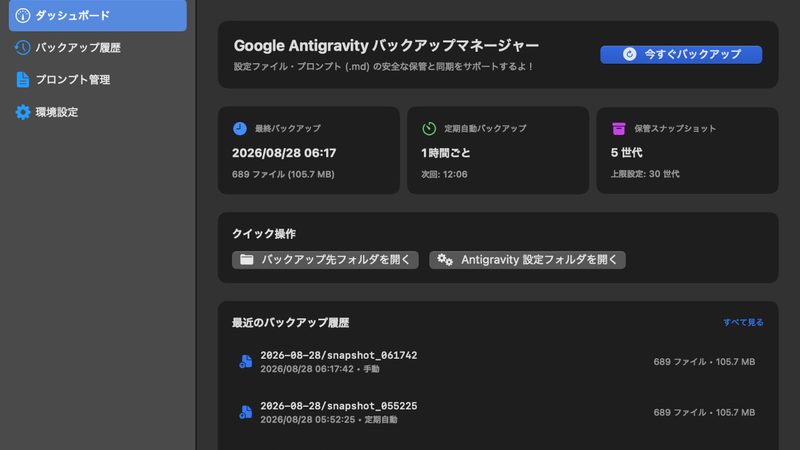Open the Antigravity 設定フォルダを開く button

(x=528, y=260)
